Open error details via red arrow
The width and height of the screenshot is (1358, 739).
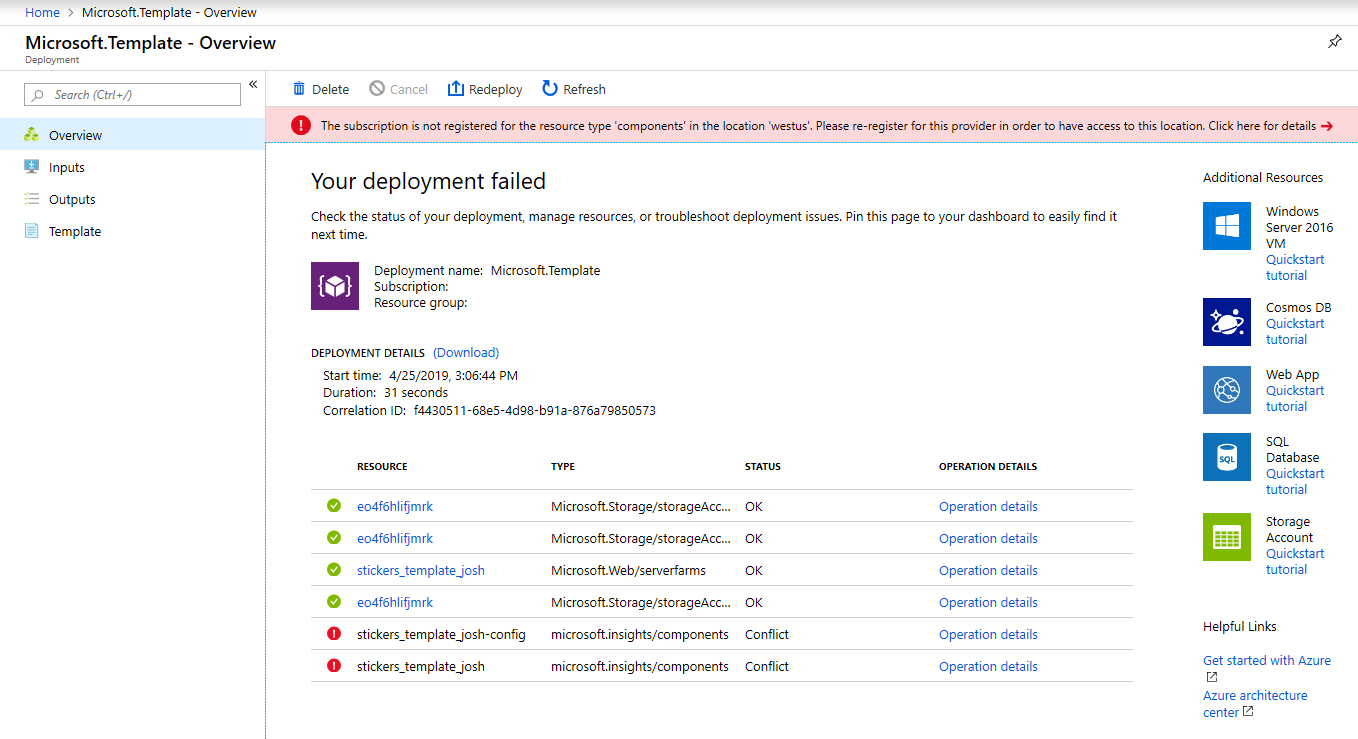click(x=1327, y=126)
